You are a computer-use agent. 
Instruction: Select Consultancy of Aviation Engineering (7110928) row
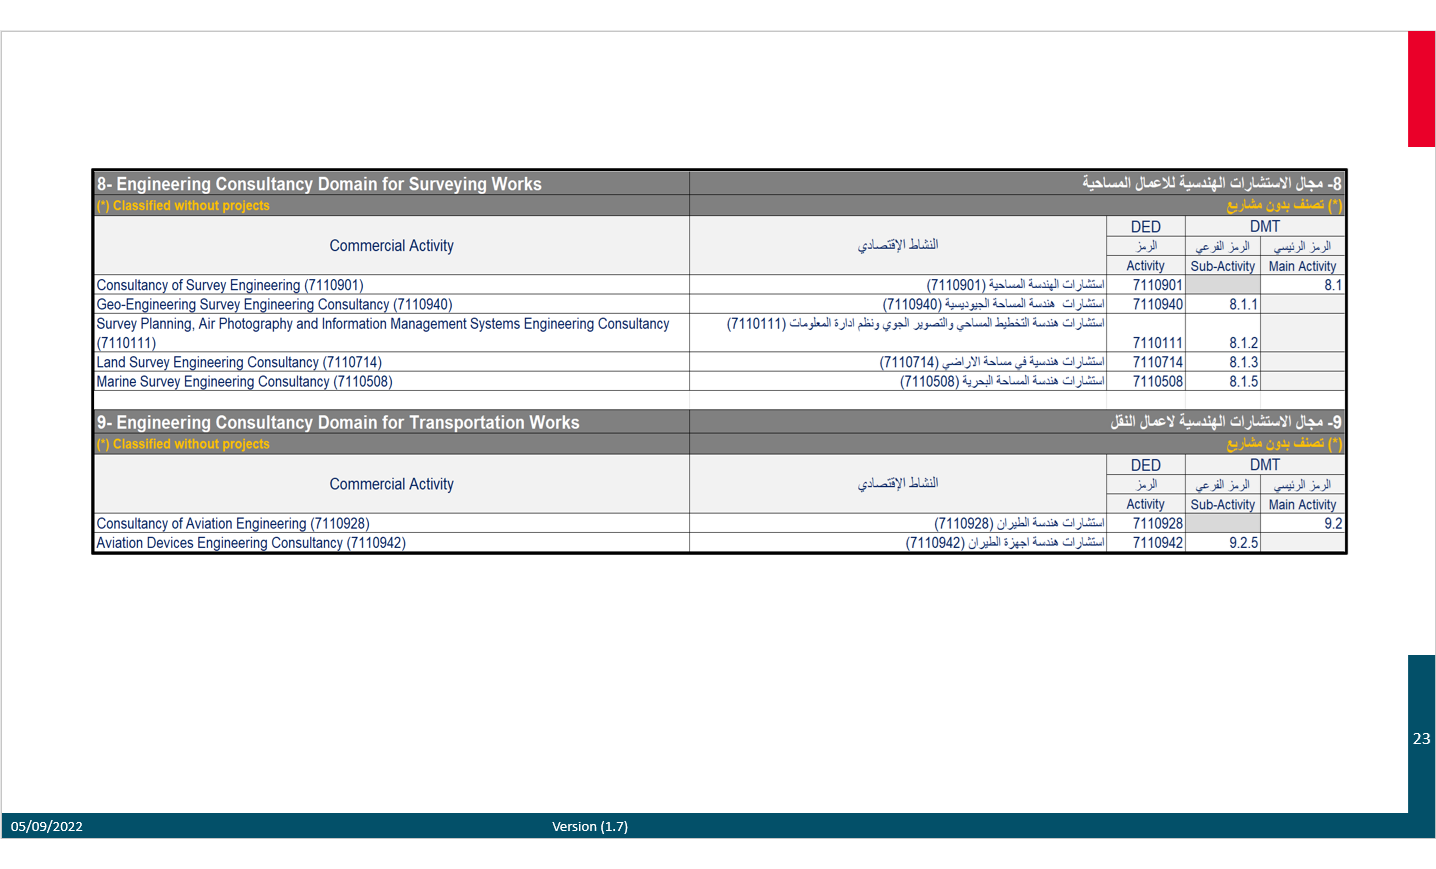[x=233, y=524]
